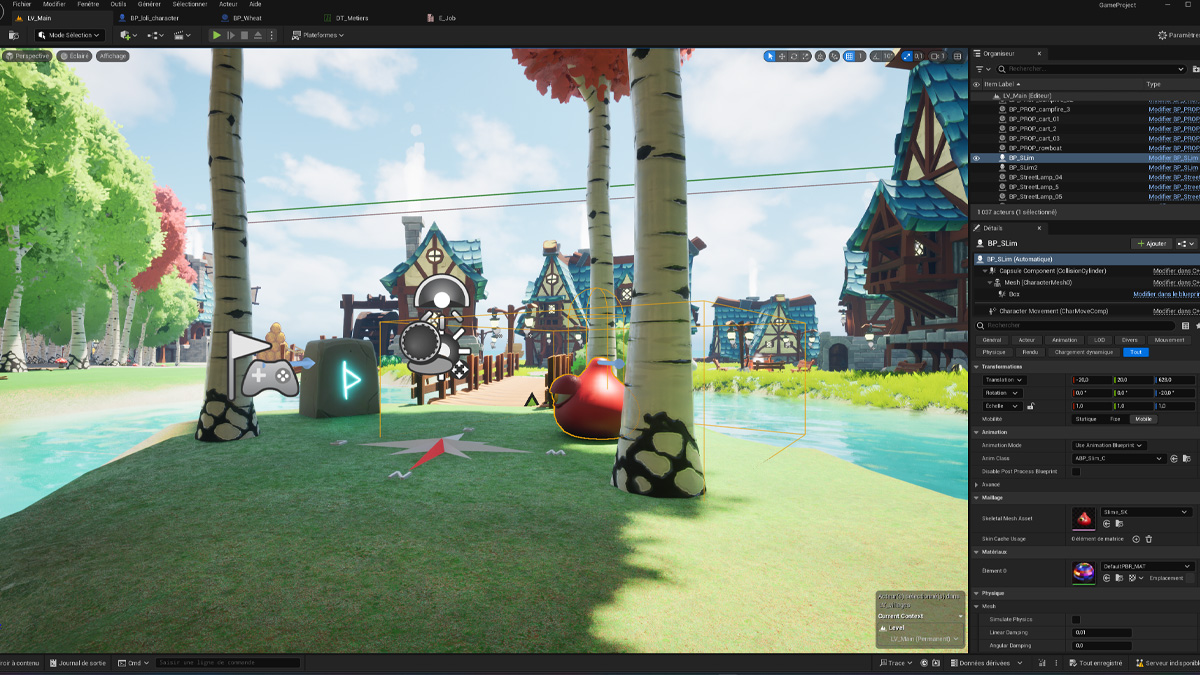This screenshot has height=675, width=1200.
Task: Select the viewport Rotate tool
Action: (x=794, y=56)
